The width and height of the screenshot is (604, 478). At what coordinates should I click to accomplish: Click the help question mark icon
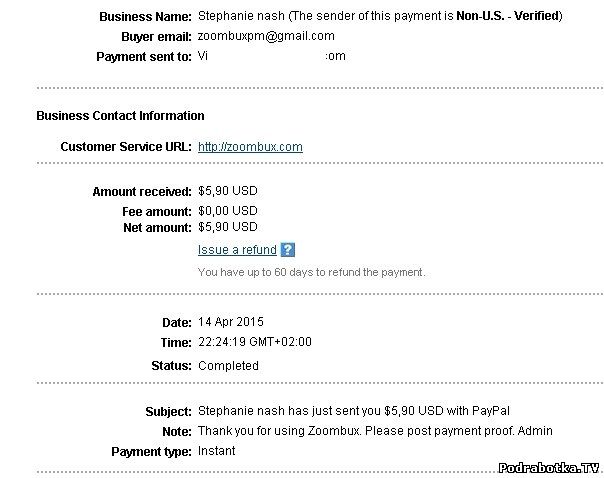click(x=288, y=250)
